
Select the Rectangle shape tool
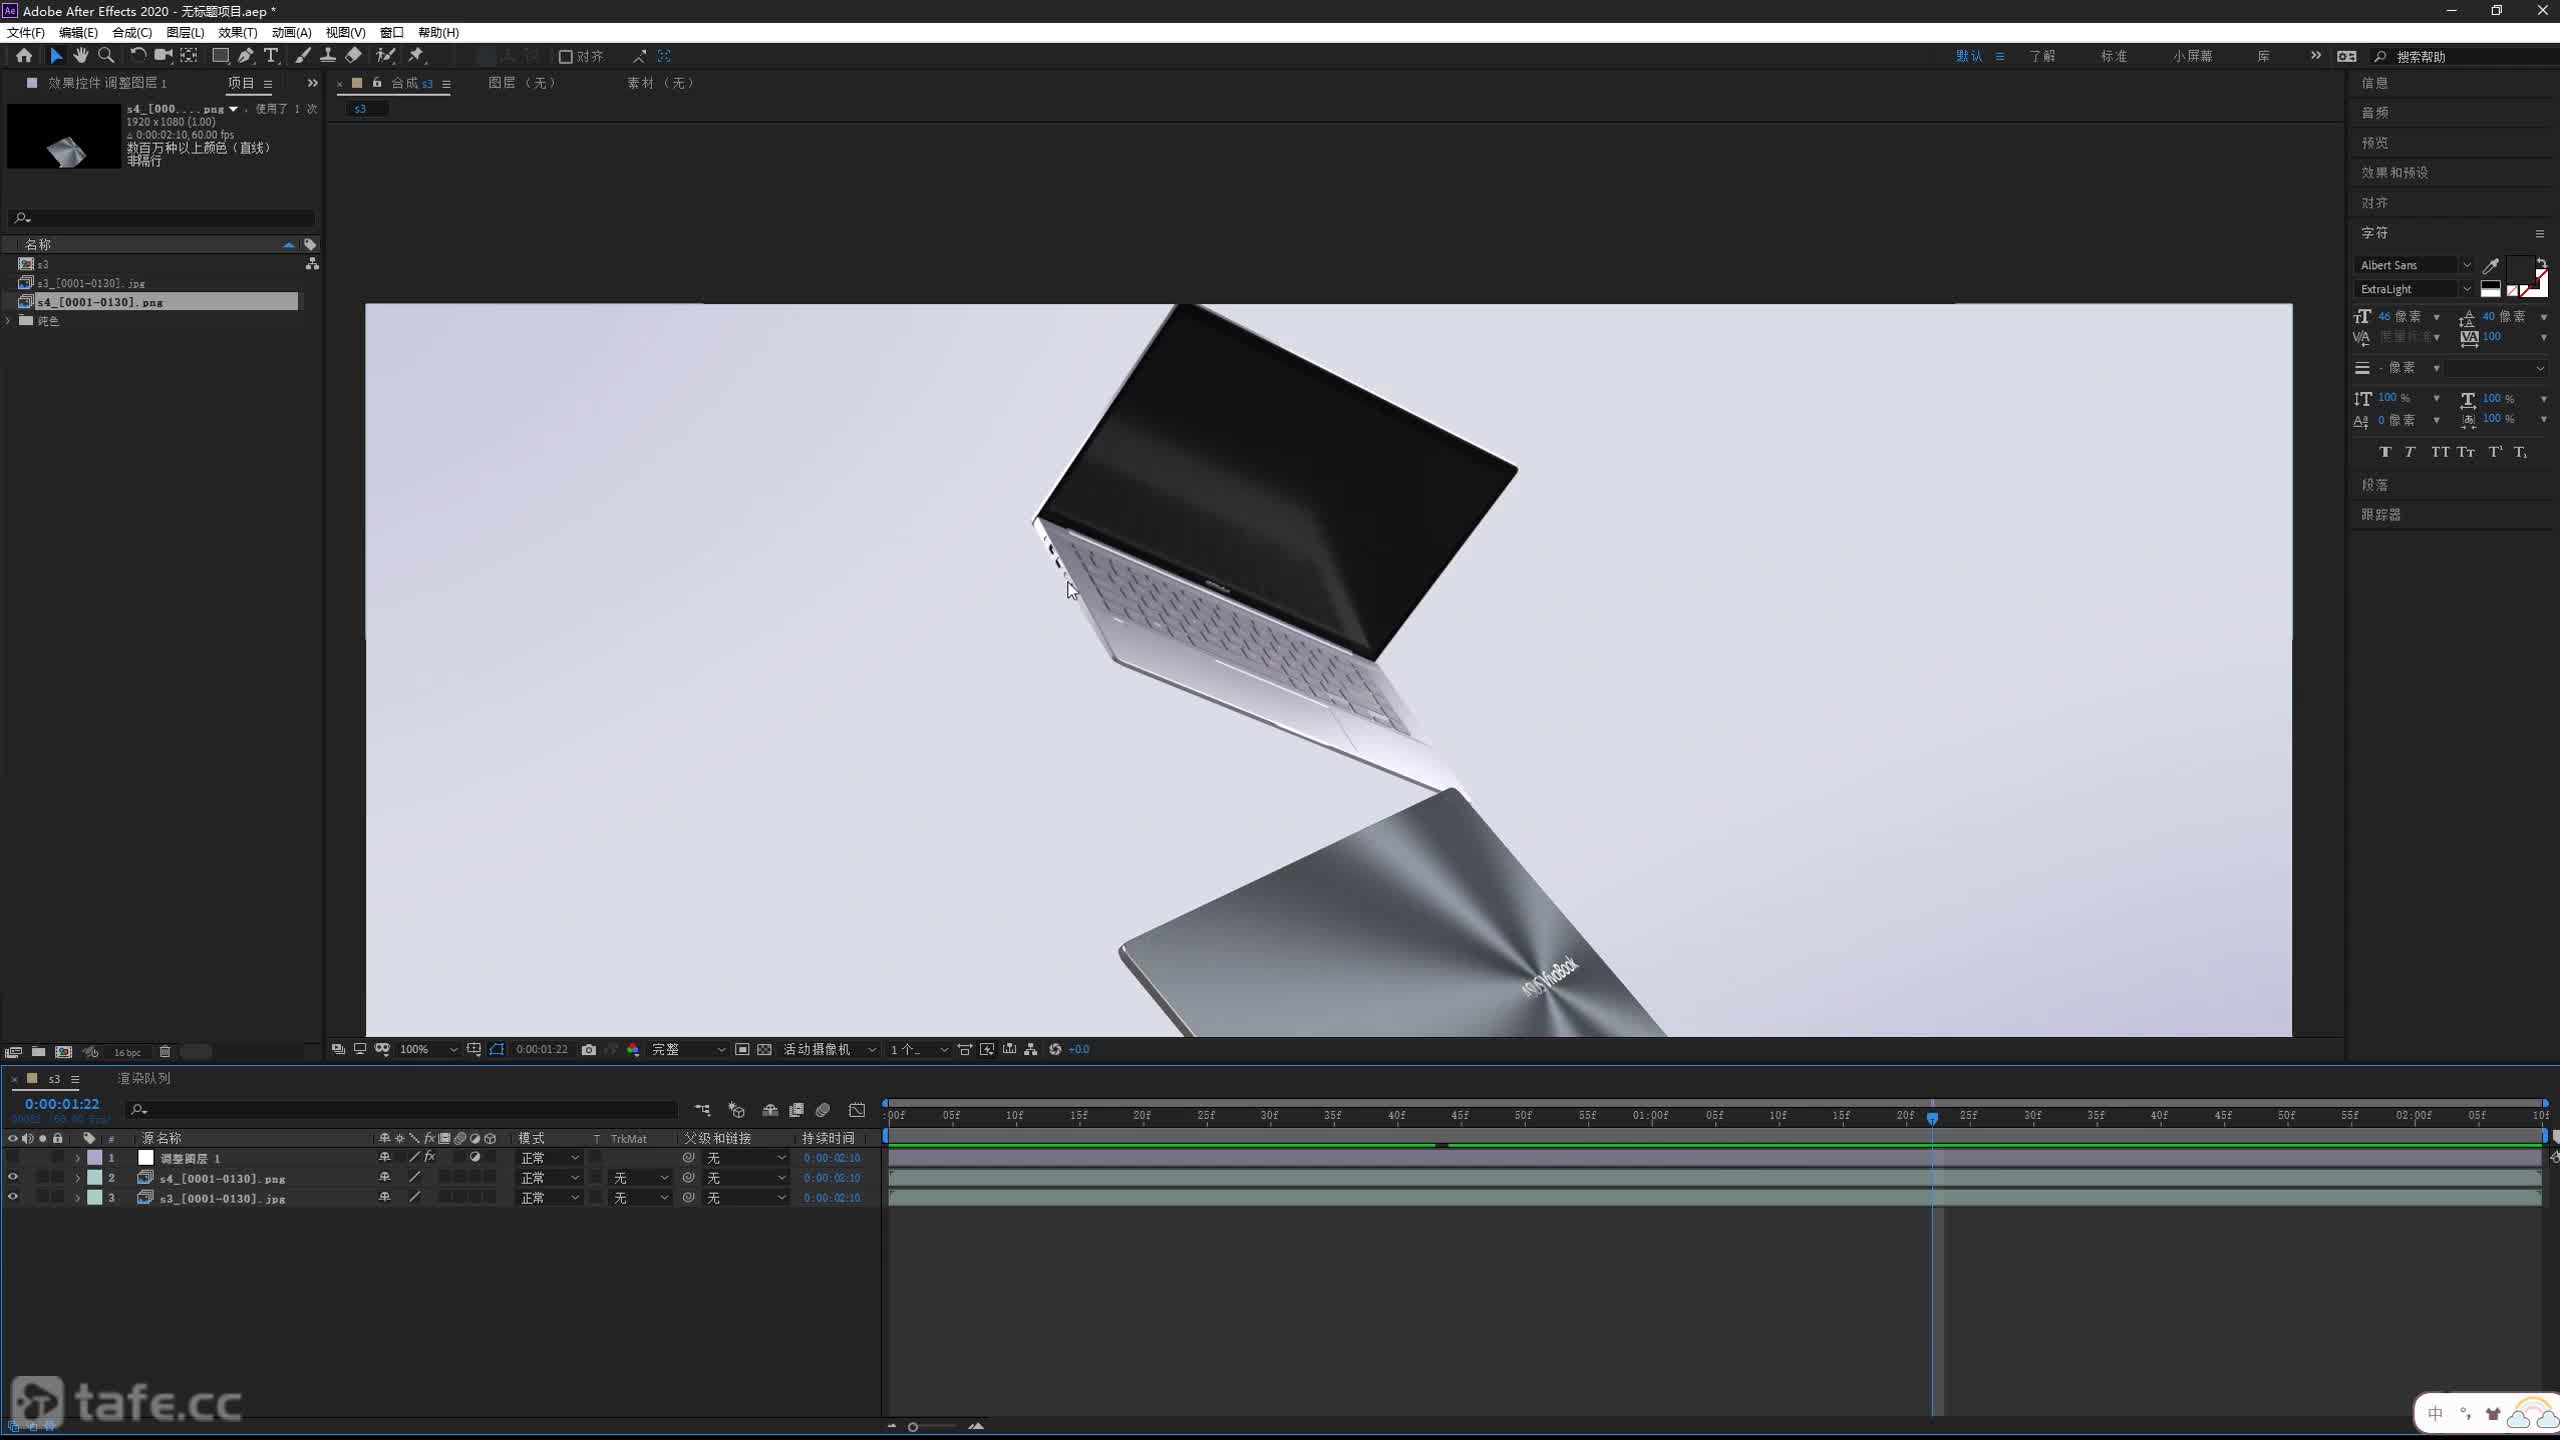pos(220,56)
